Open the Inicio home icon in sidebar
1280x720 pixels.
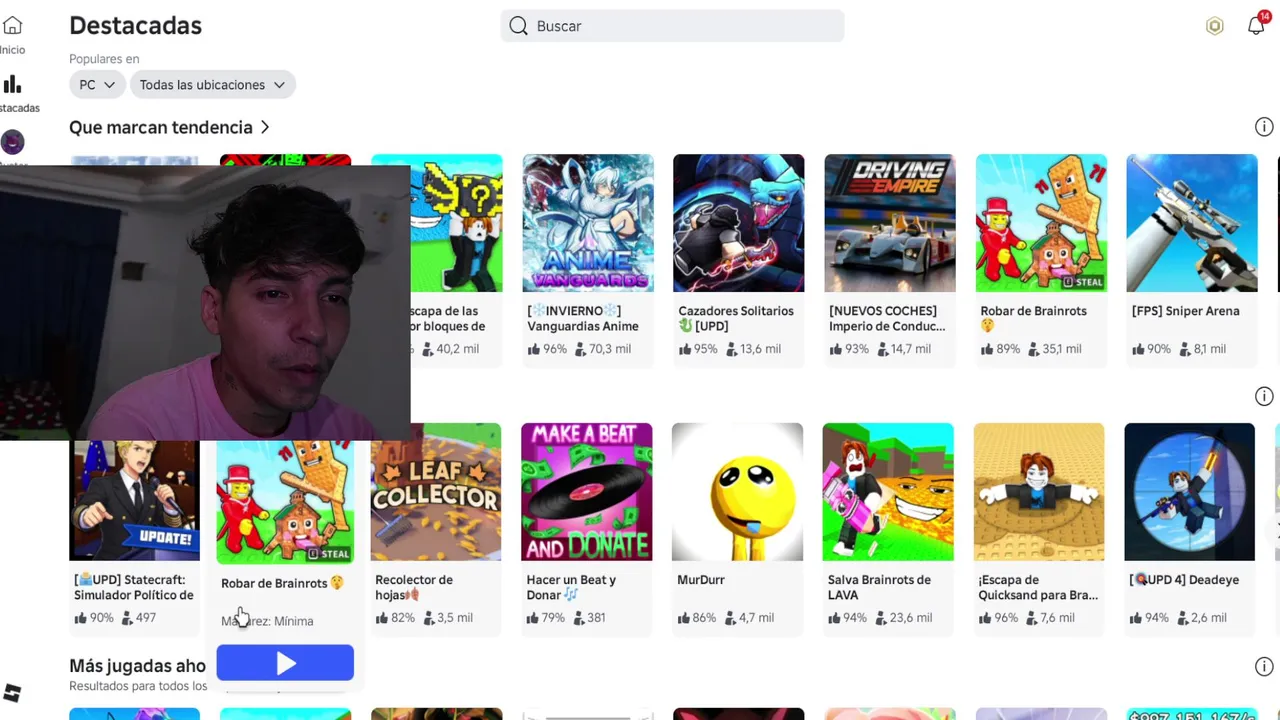coord(12,26)
